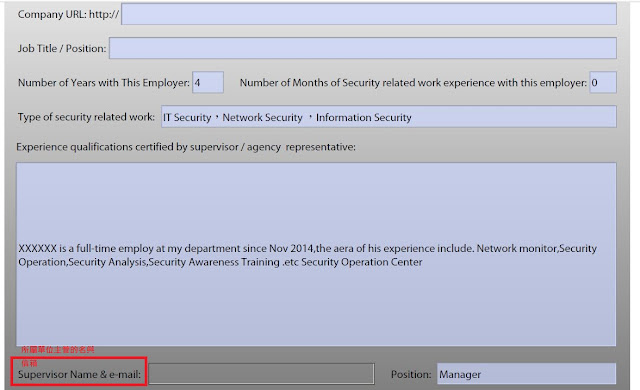The width and height of the screenshot is (640, 390).
Task: Click the Supervisor Name & e-mail input box
Action: [x=261, y=374]
